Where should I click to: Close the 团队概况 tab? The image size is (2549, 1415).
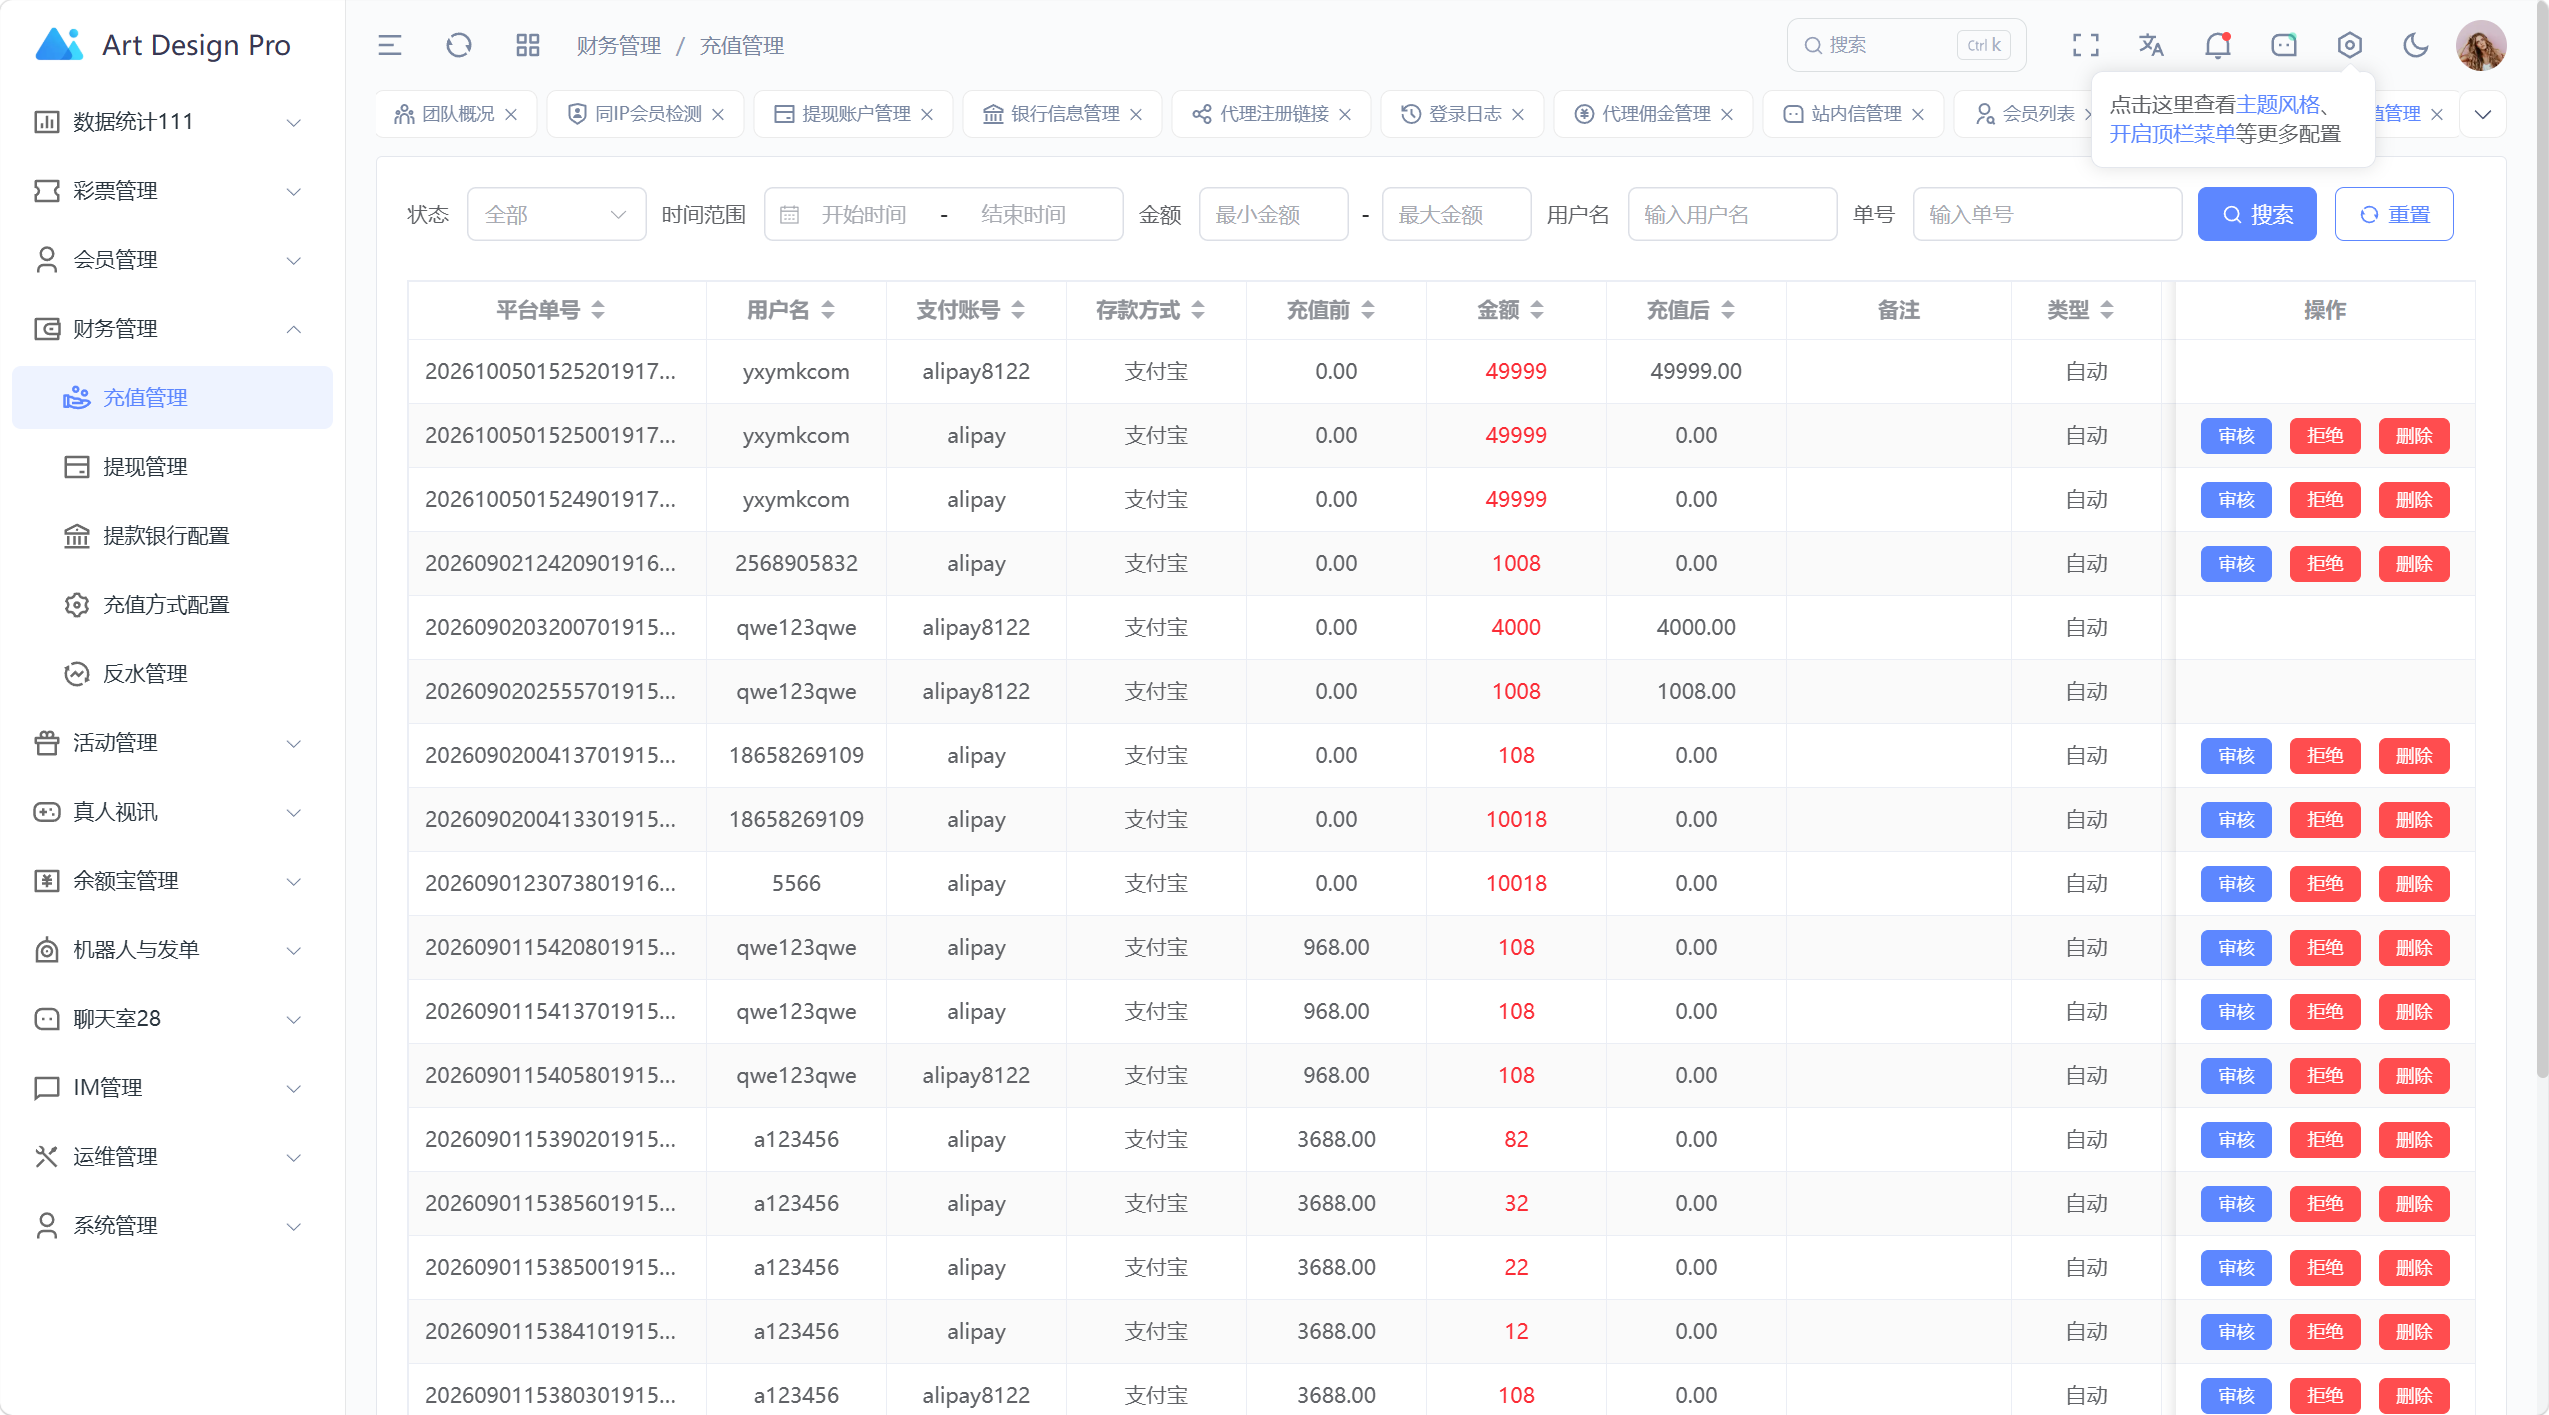coord(511,114)
